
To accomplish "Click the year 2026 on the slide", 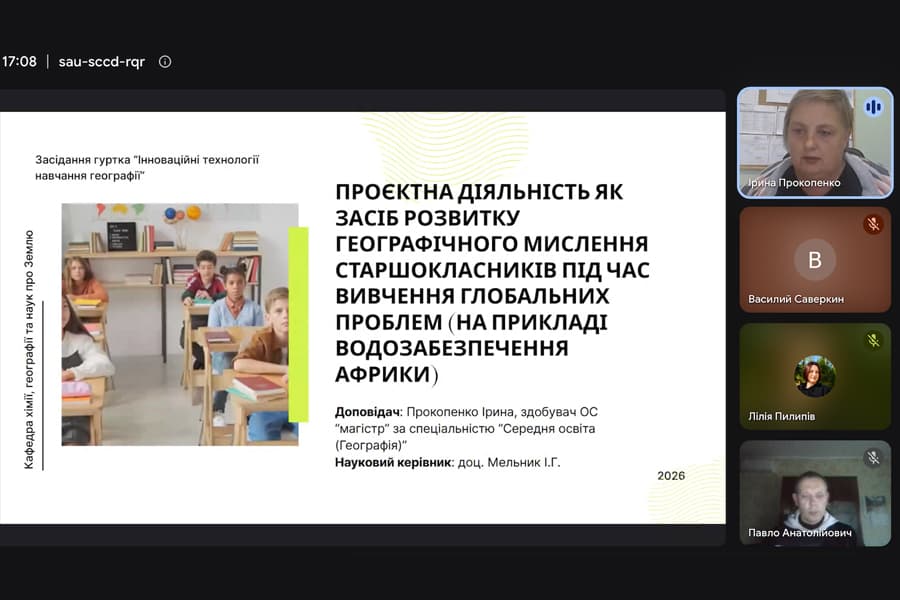I will tap(671, 475).
